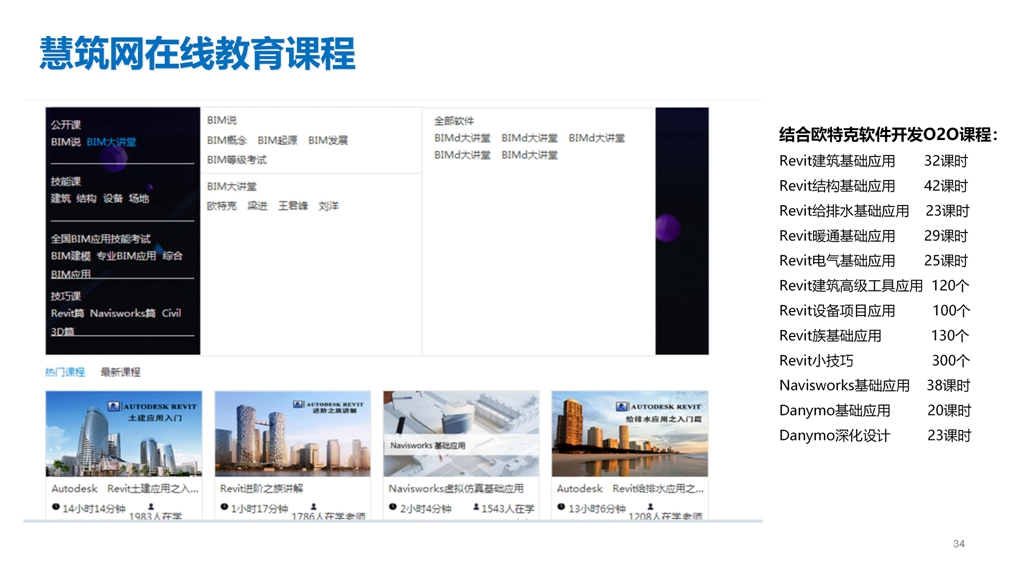Image resolution: width=1024 pixels, height=576 pixels.
Task: Click the Revit给排水基础应用 line
Action: 874,211
